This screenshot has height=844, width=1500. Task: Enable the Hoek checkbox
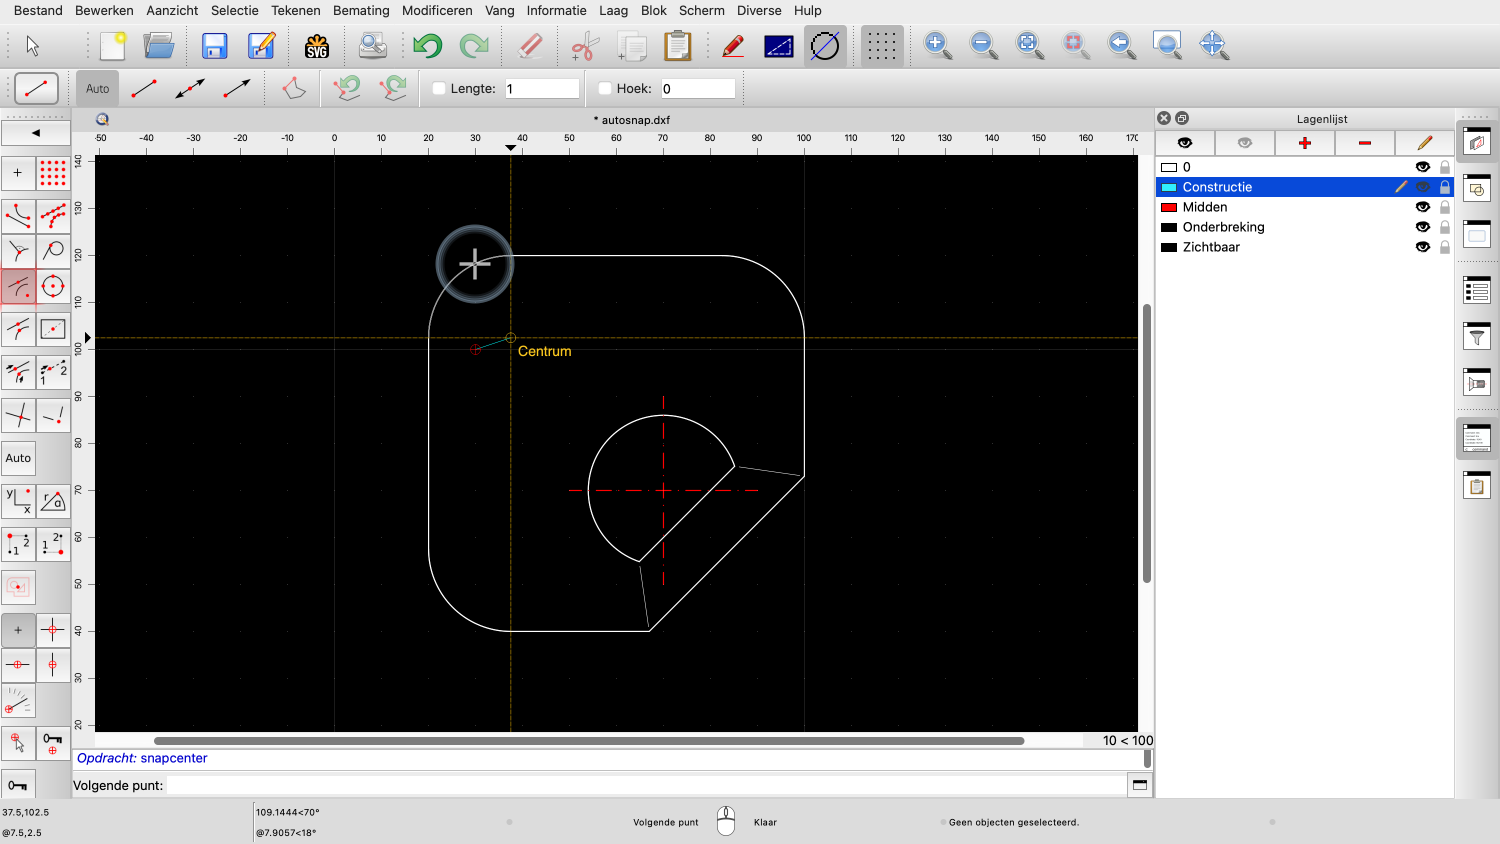(605, 89)
